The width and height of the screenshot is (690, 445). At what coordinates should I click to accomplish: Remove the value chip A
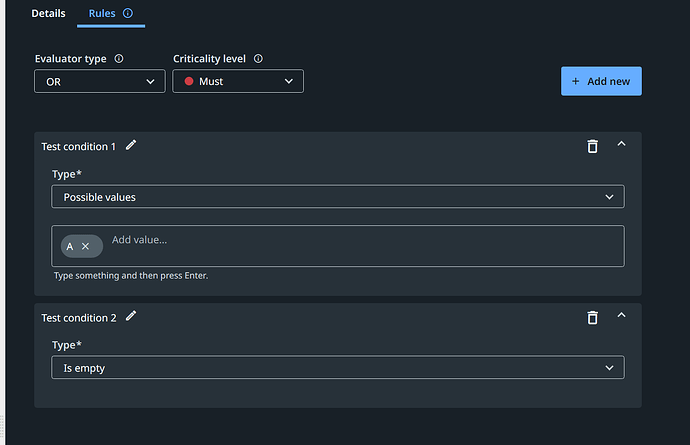86,246
